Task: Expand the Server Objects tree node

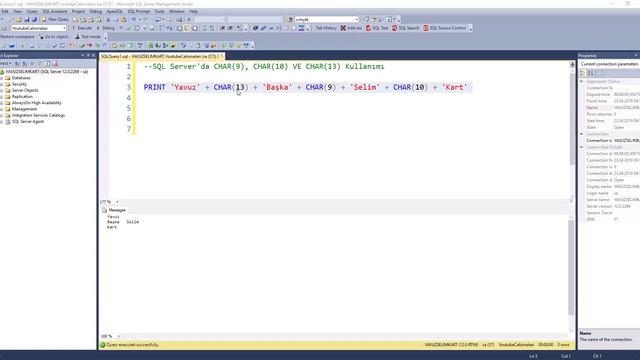Action: point(2,90)
